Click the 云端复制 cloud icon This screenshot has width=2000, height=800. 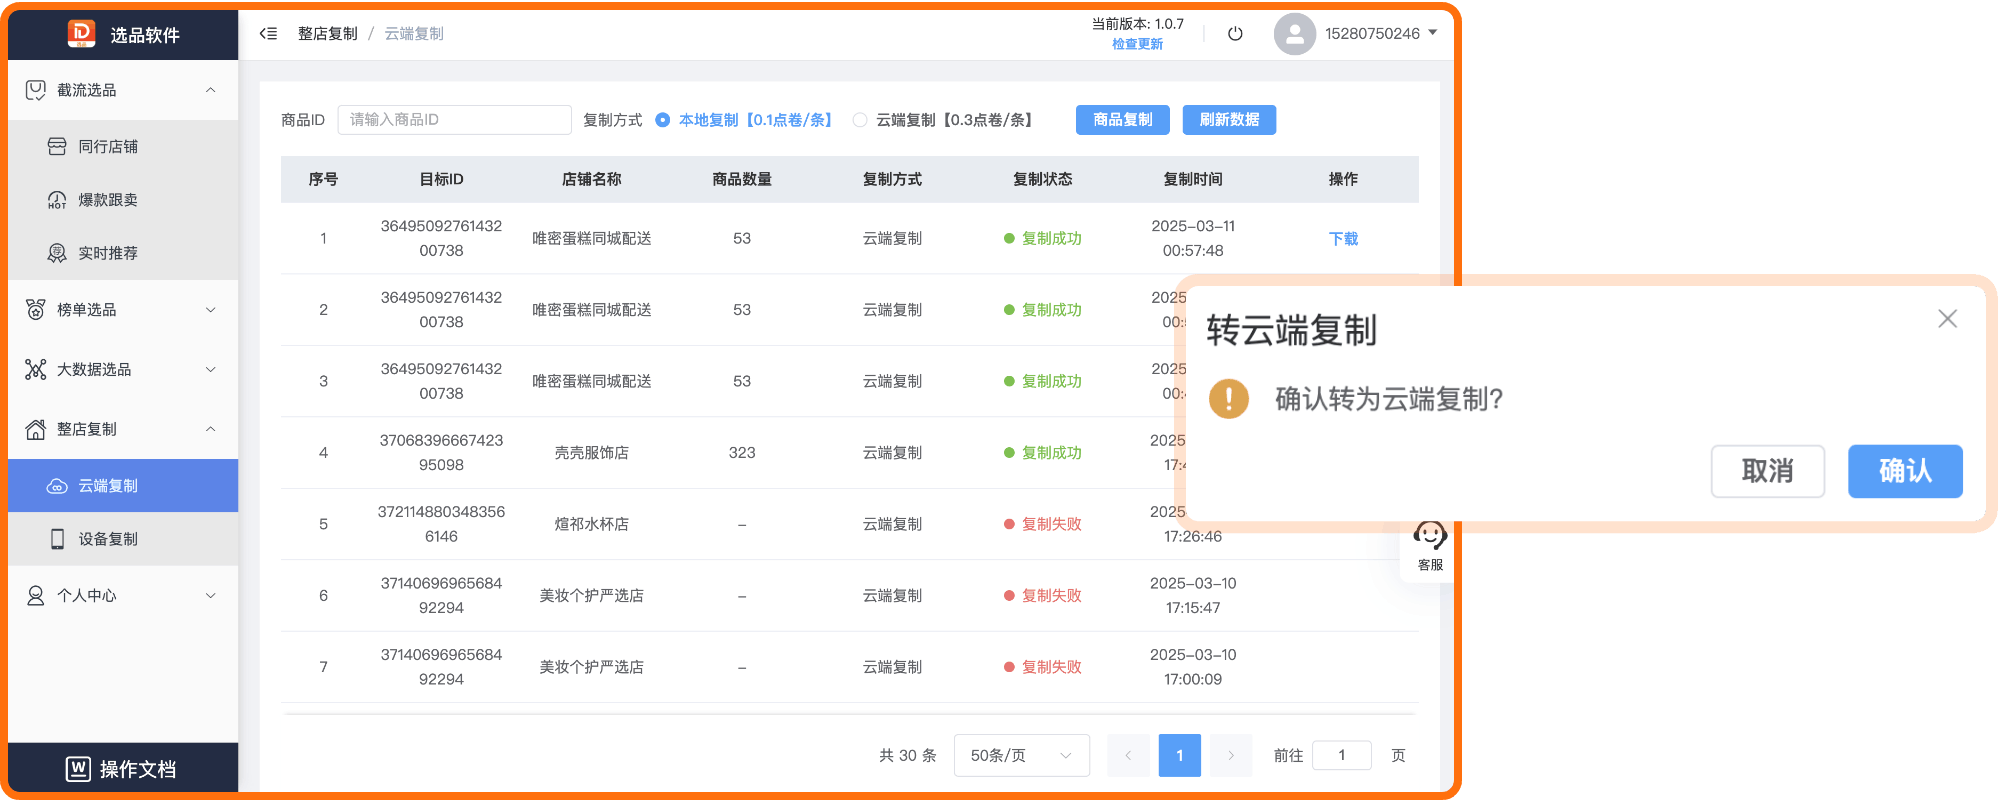[x=57, y=486]
